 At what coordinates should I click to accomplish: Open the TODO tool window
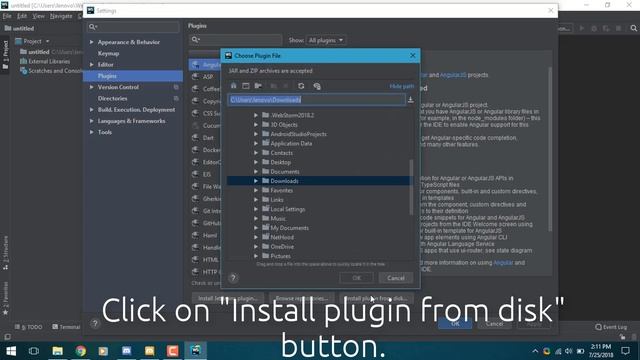coord(29,327)
